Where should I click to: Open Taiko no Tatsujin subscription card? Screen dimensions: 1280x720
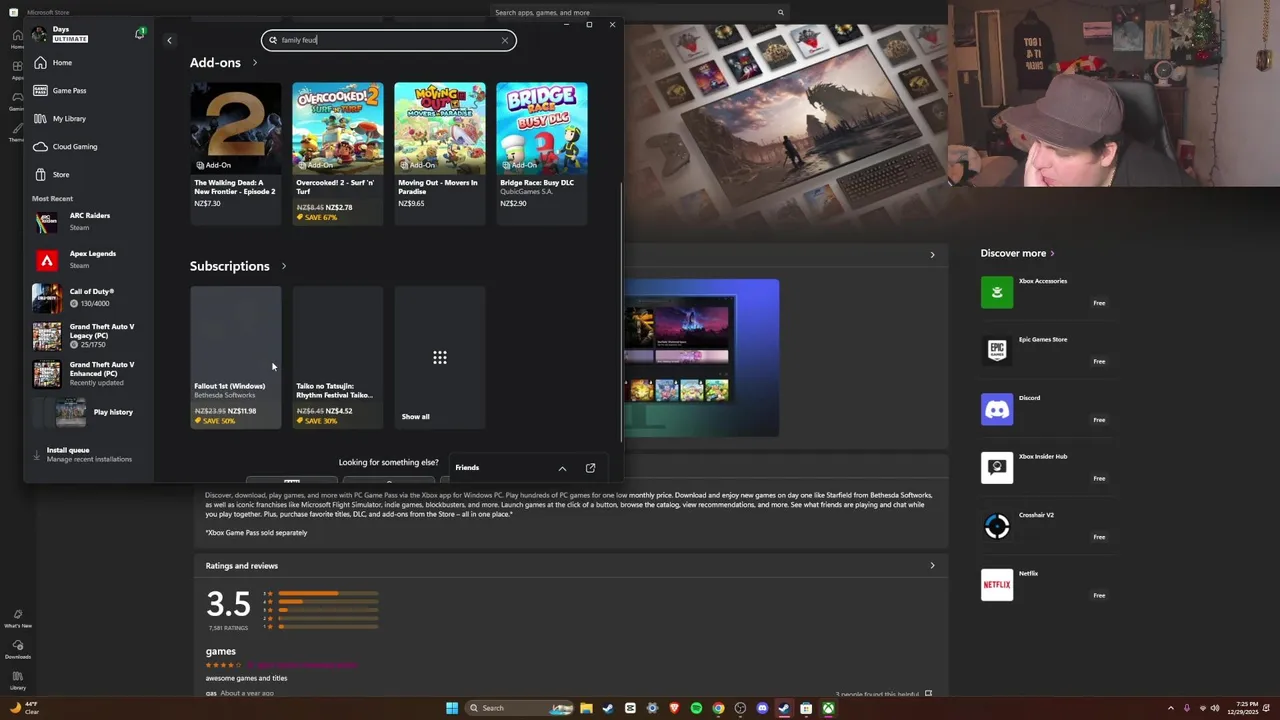pos(338,357)
